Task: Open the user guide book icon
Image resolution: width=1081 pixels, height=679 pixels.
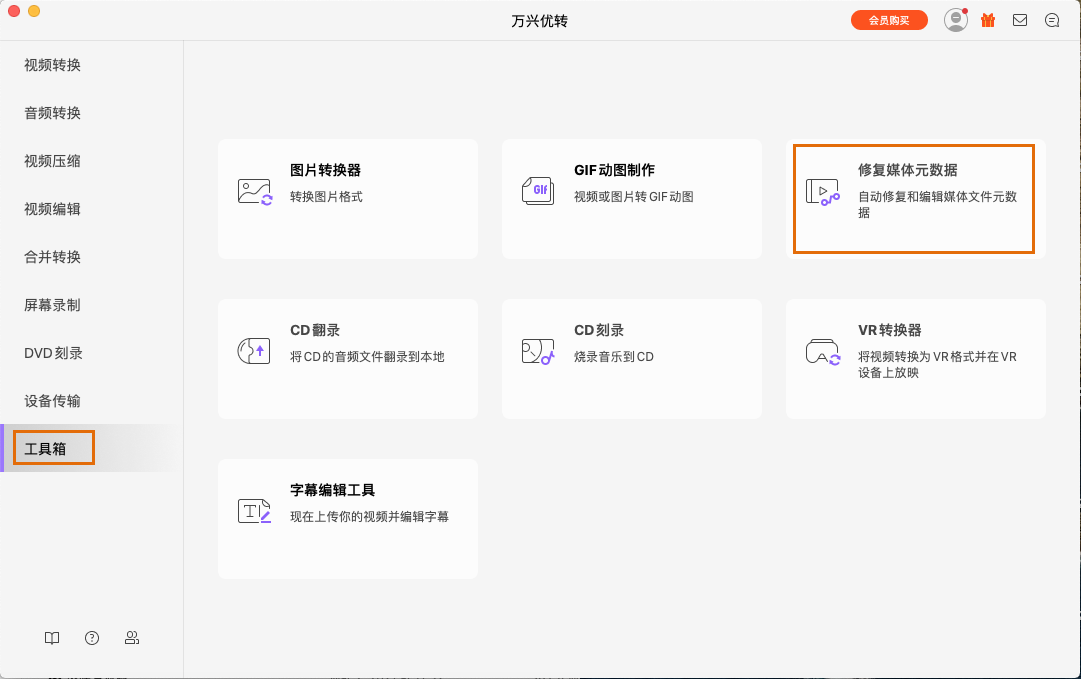Action: click(x=51, y=638)
